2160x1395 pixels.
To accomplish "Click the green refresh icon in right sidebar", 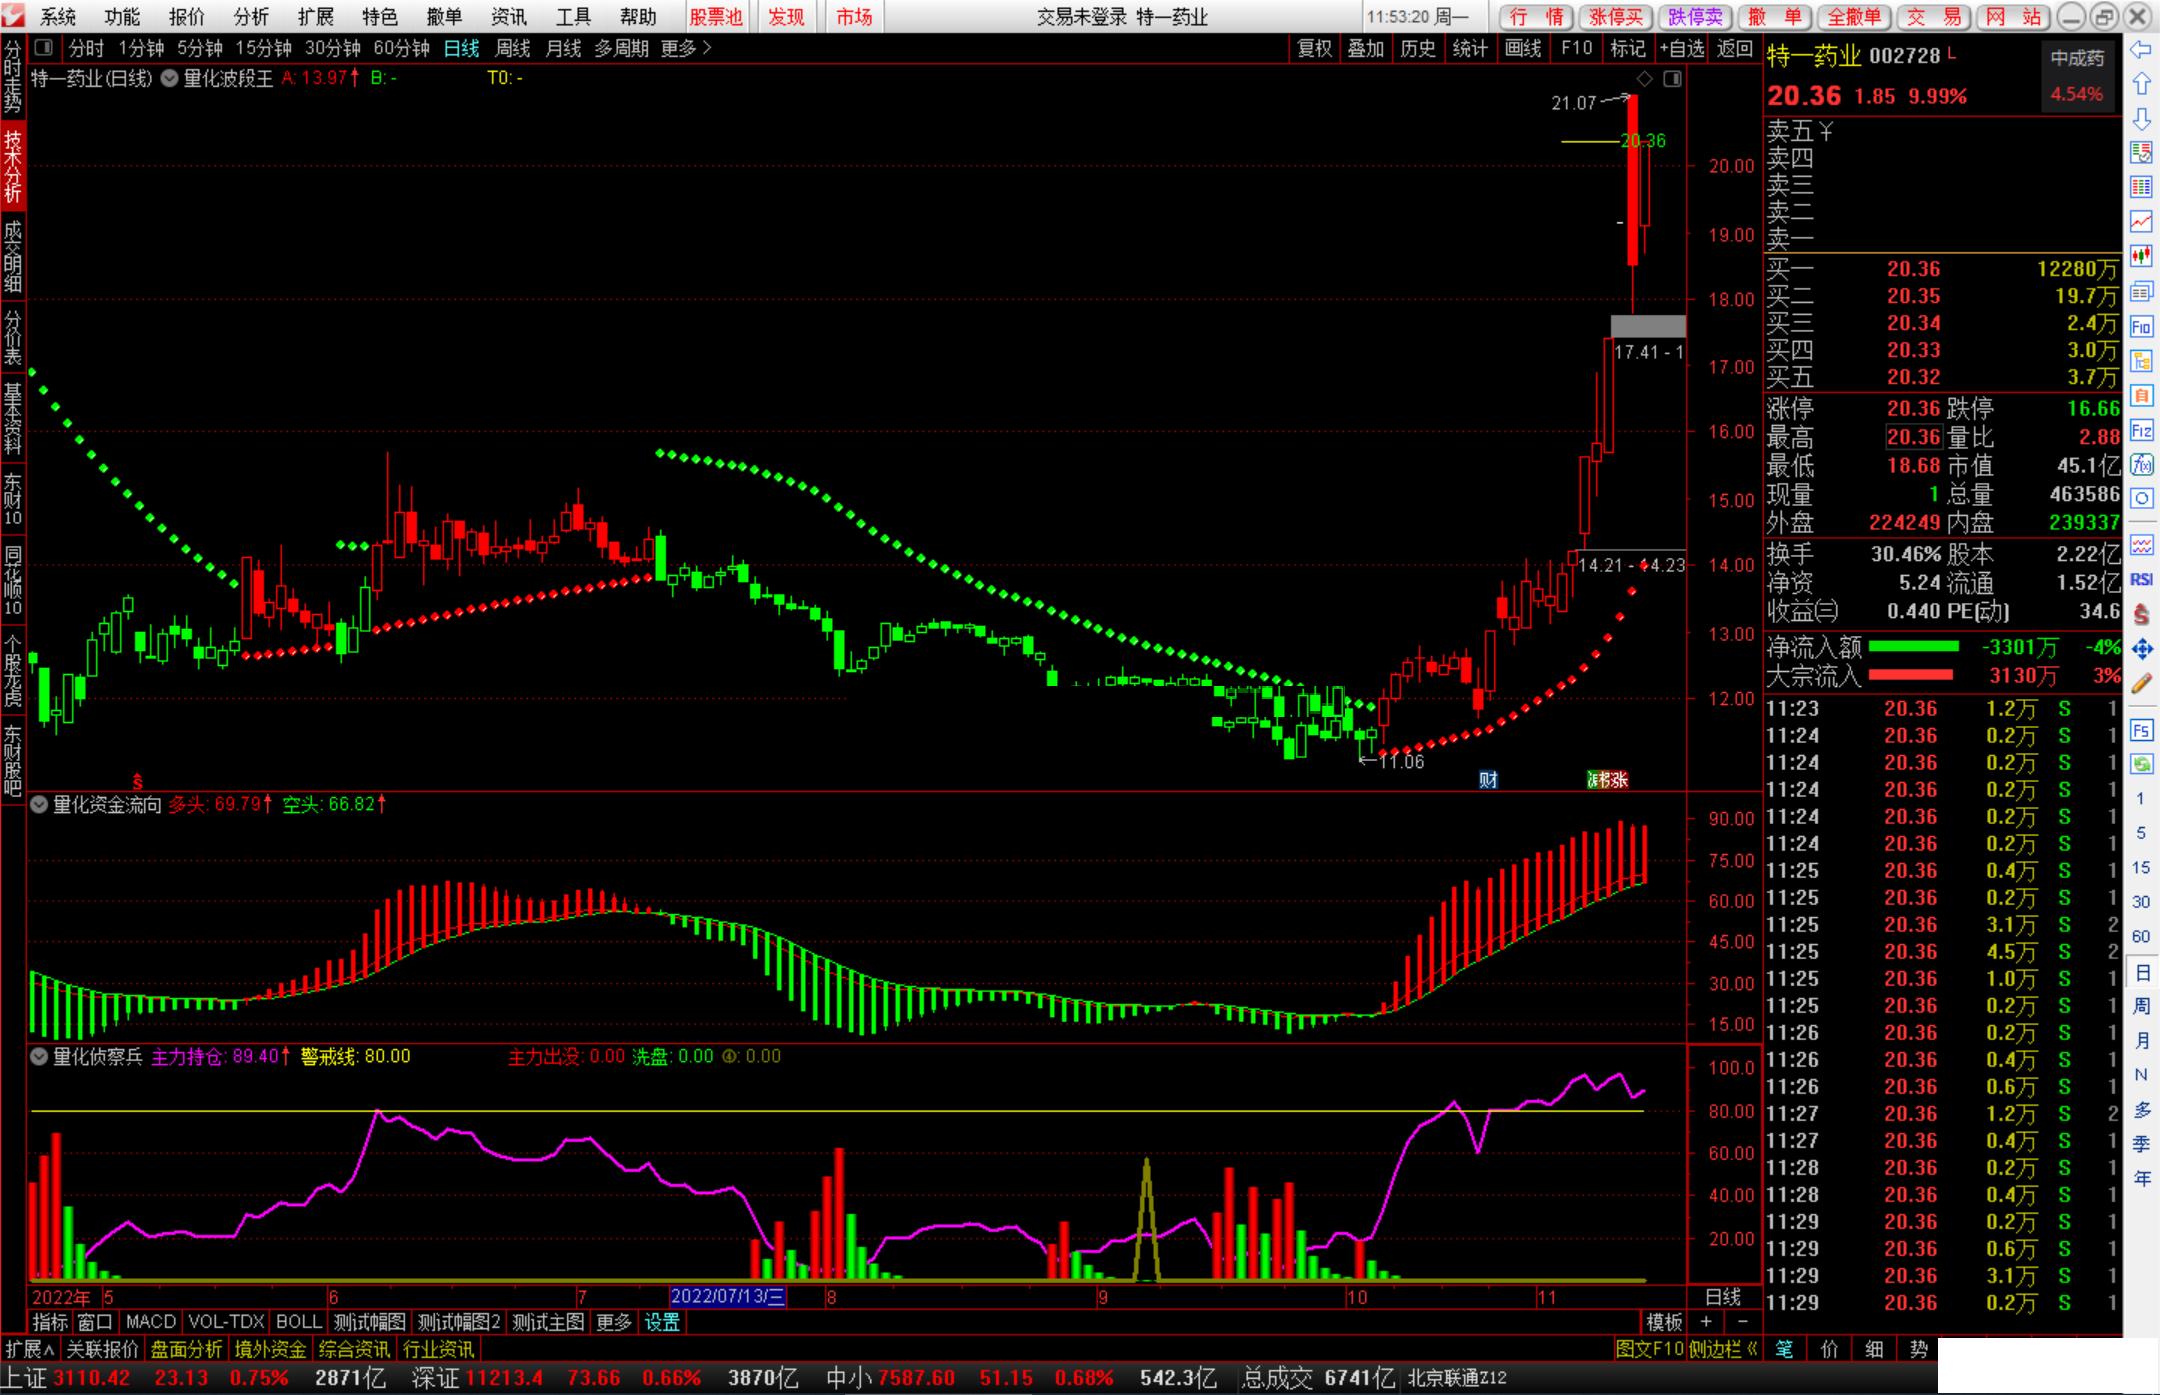I will [x=2141, y=765].
